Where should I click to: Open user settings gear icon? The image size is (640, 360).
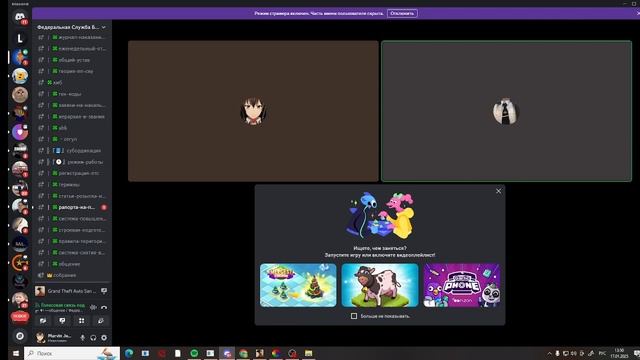[104, 338]
